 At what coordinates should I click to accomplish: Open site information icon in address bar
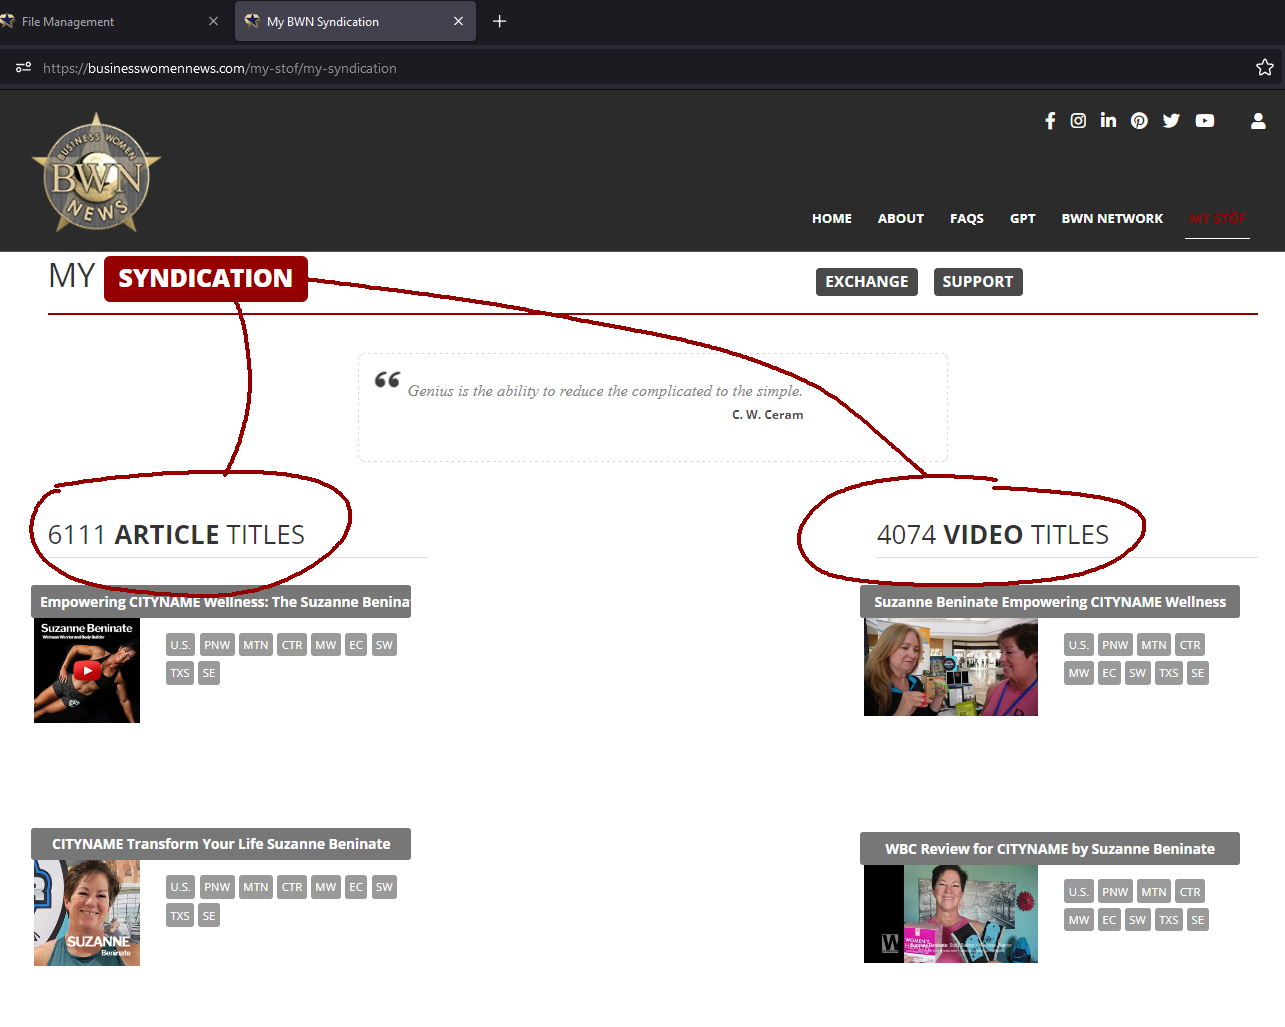click(23, 68)
